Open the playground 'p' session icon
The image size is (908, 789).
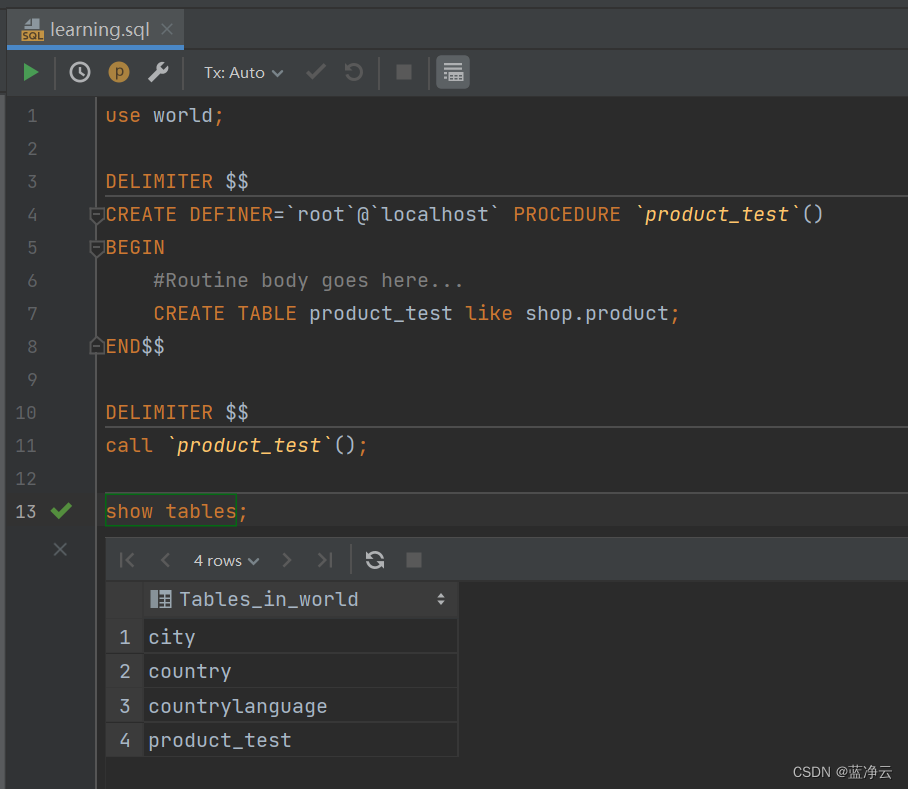(119, 72)
